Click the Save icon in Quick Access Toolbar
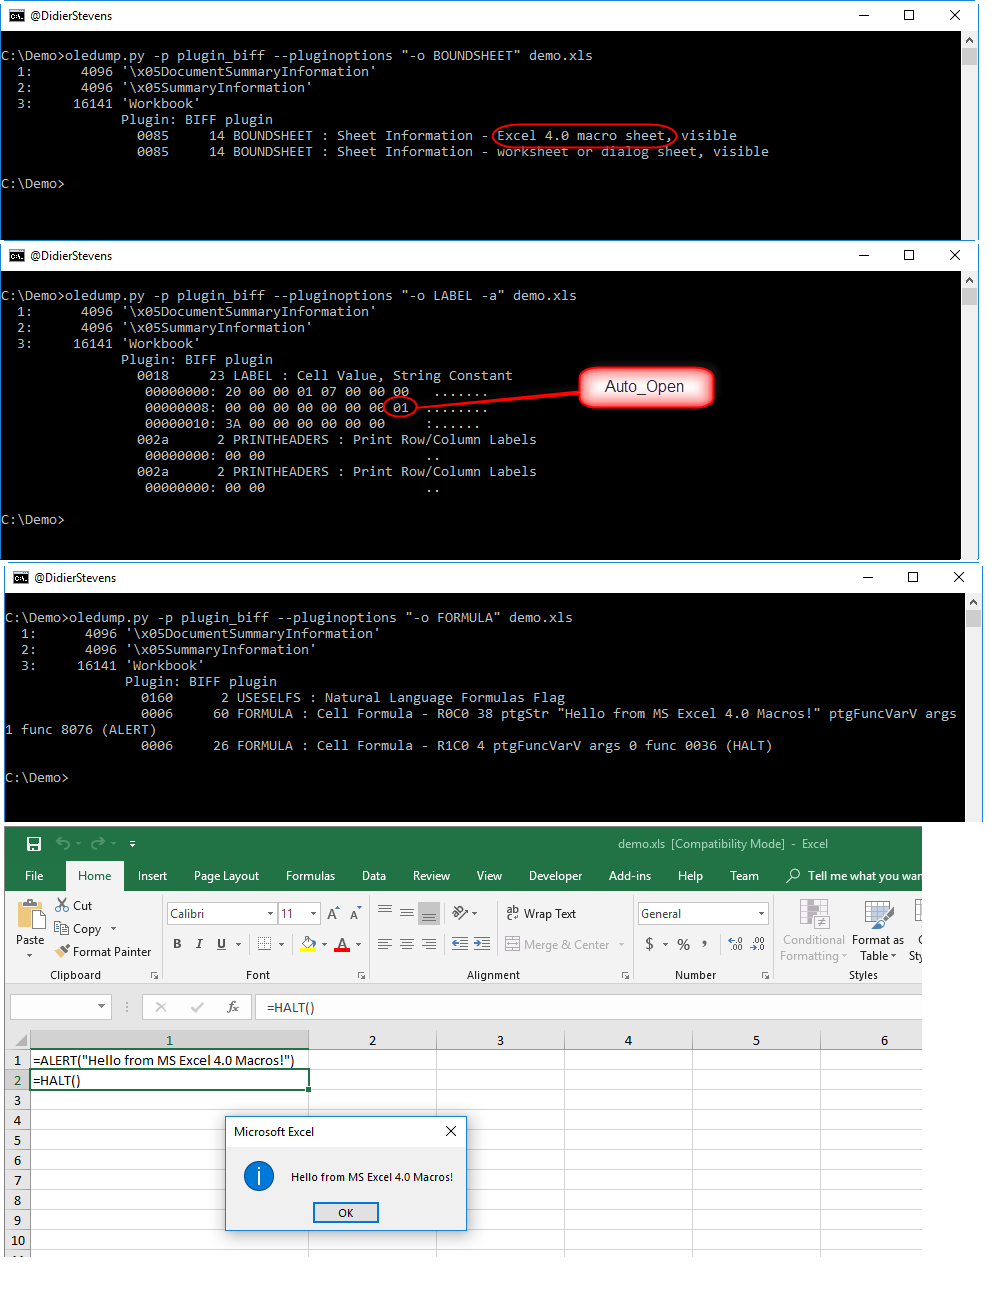The width and height of the screenshot is (1000, 1300). coord(33,843)
